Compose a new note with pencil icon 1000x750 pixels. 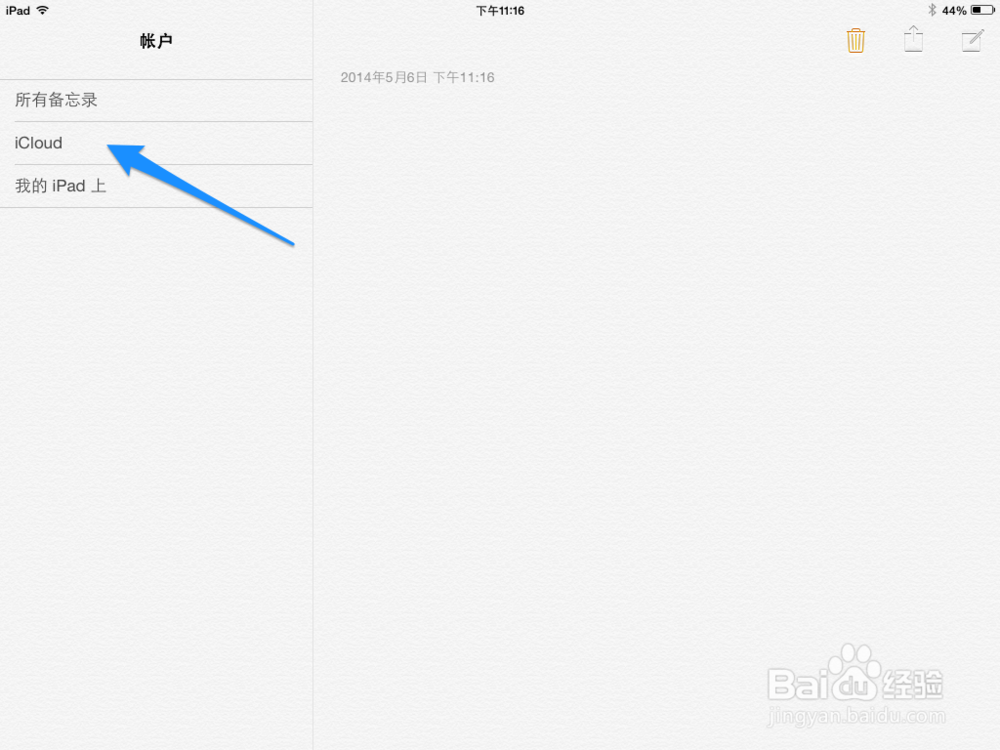[x=972, y=41]
